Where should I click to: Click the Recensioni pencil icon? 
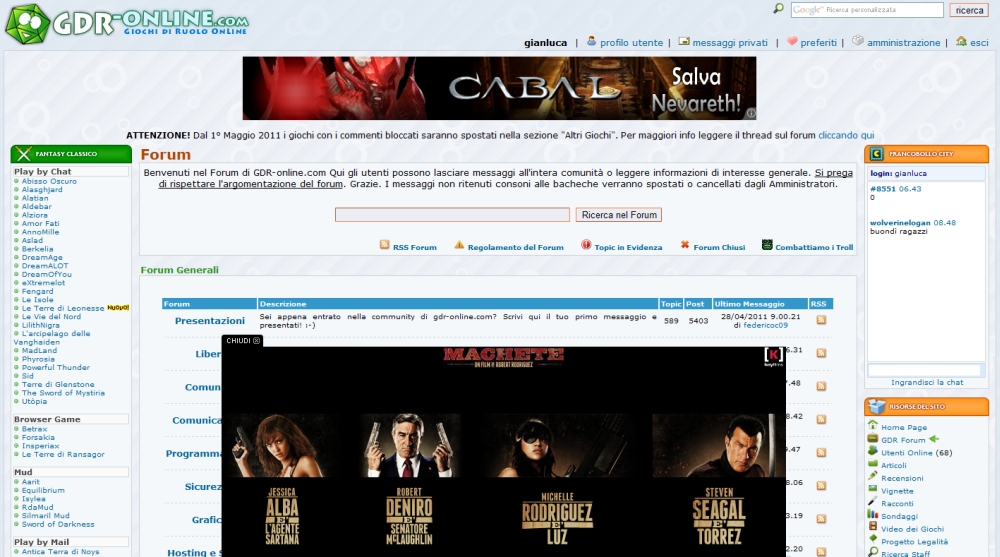pos(873,476)
